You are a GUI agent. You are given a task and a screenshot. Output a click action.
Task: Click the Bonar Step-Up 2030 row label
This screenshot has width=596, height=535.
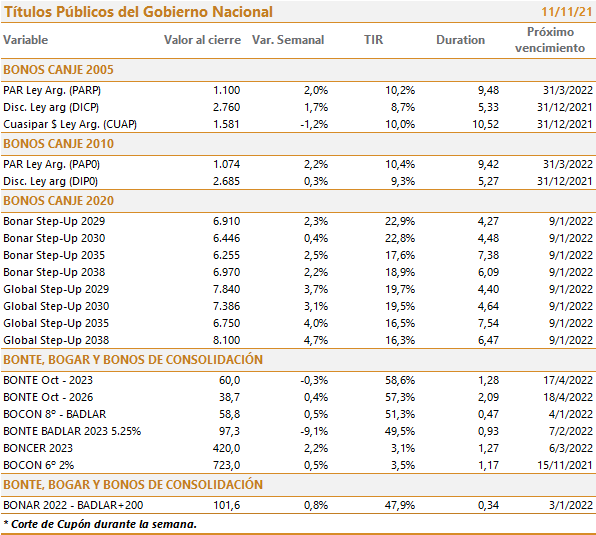(54, 239)
